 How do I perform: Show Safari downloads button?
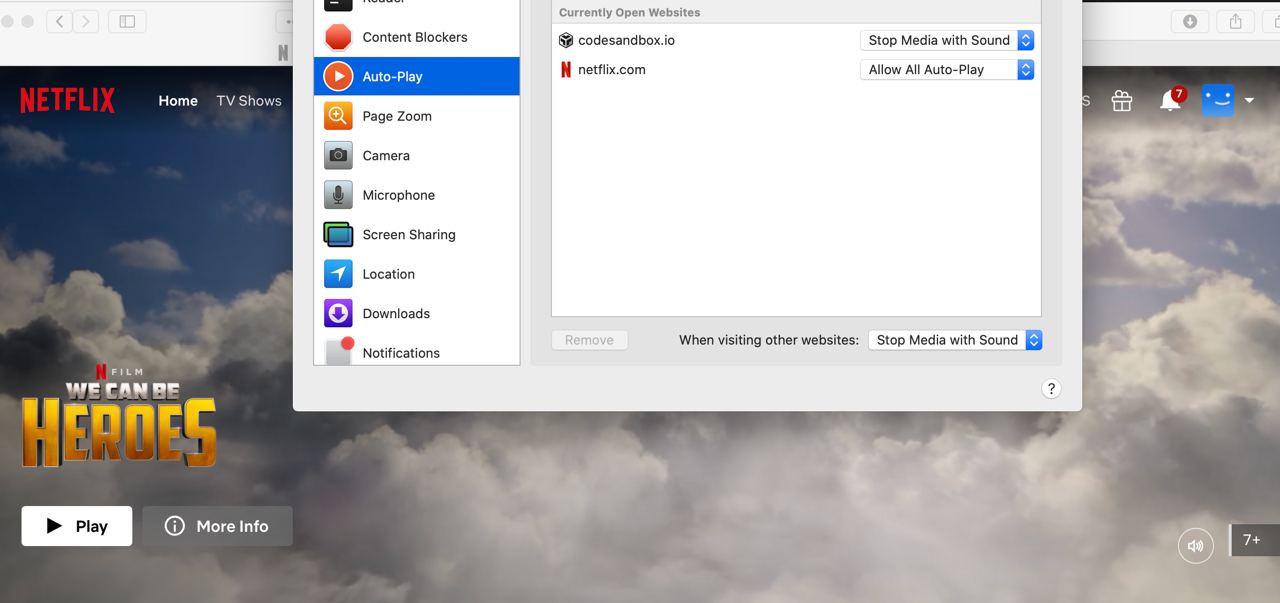click(1190, 21)
